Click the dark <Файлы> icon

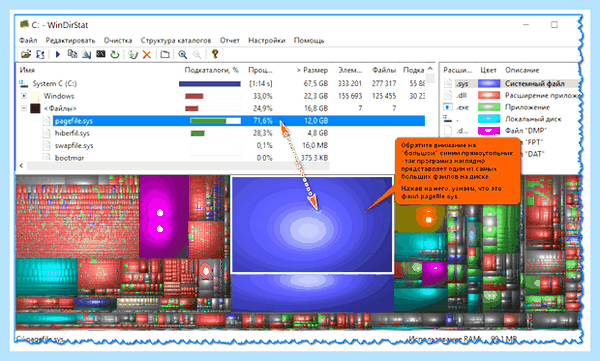tap(35, 108)
